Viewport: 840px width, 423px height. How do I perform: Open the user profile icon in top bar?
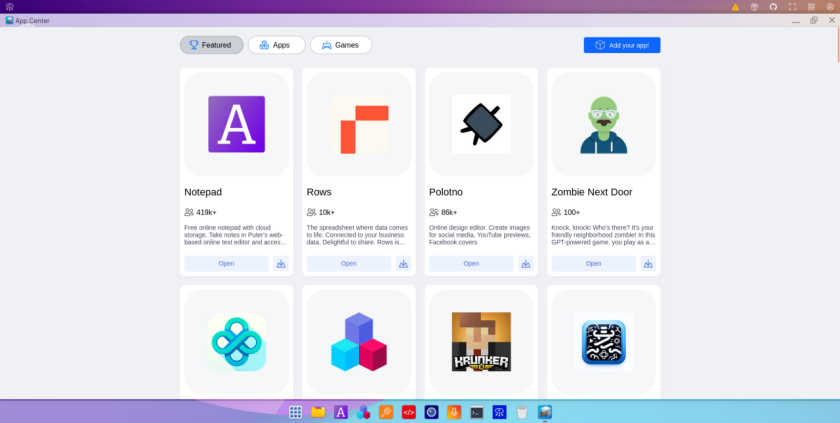tap(830, 7)
